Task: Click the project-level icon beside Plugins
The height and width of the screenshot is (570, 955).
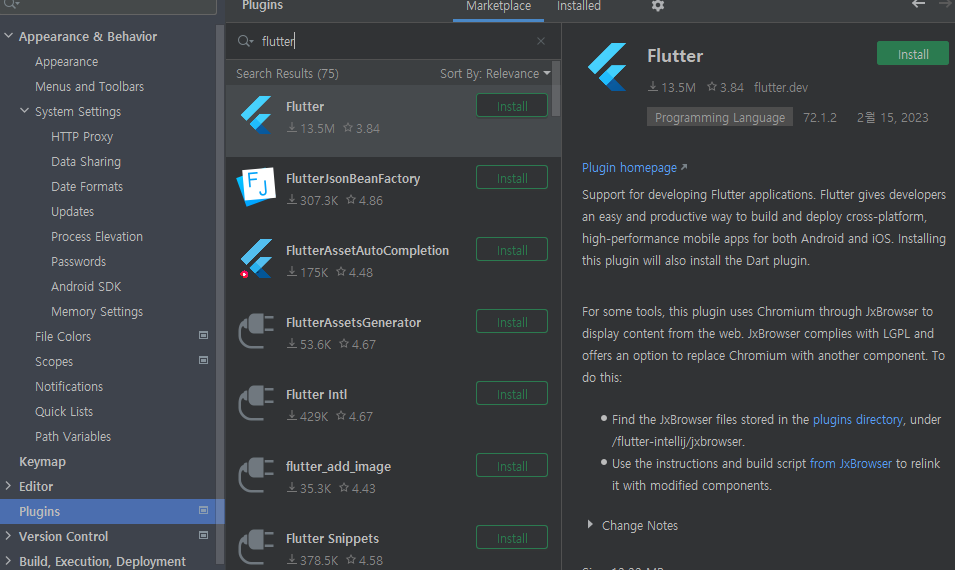Action: pyautogui.click(x=203, y=510)
